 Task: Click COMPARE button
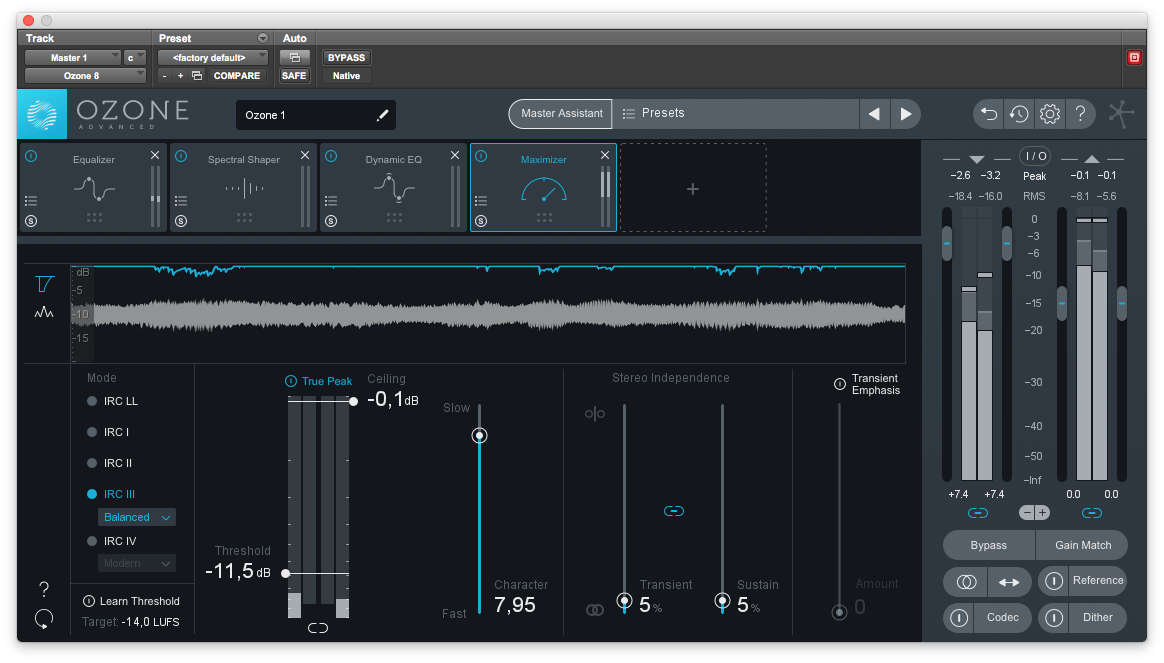[x=237, y=76]
